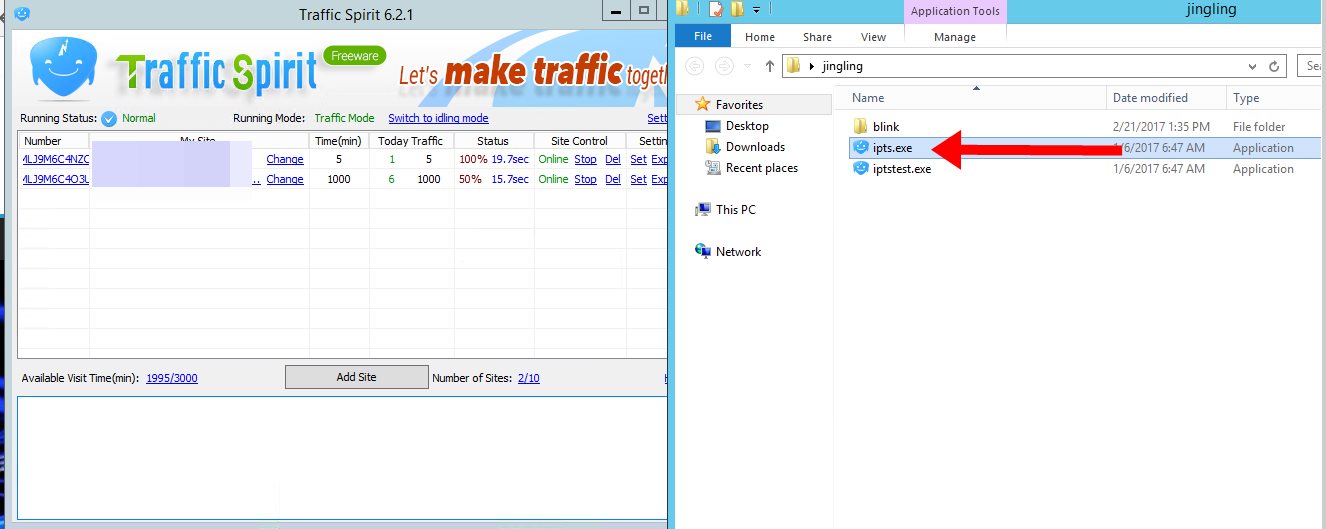The height and width of the screenshot is (529, 1326).
Task: Click the Traffic Mode running mode text
Action: [x=344, y=118]
